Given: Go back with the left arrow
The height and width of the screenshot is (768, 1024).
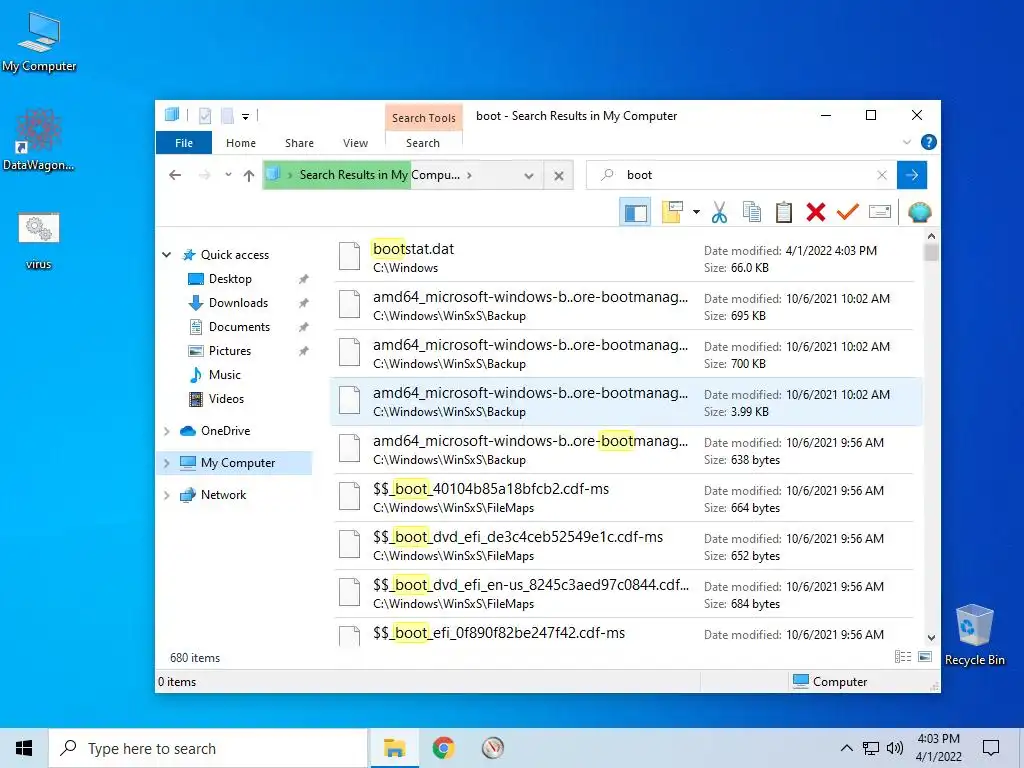Looking at the screenshot, I should [x=174, y=175].
